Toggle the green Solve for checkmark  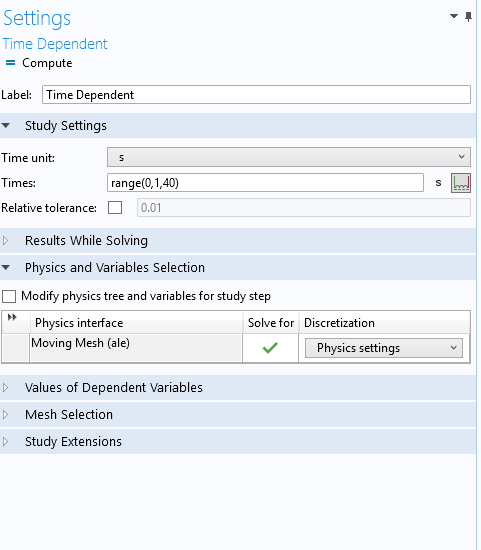coord(270,348)
